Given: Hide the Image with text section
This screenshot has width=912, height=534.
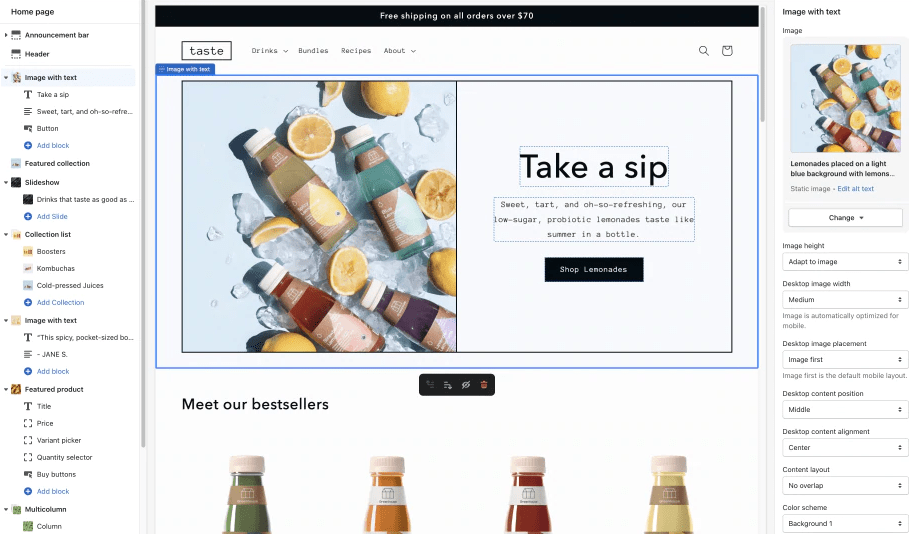Looking at the screenshot, I should coord(466,384).
